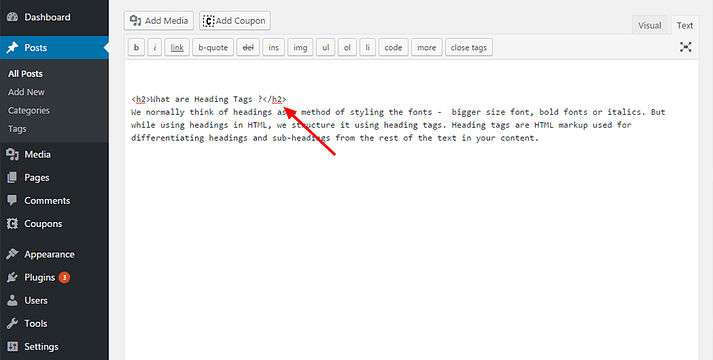Open Categories submenu

pyautogui.click(x=29, y=110)
